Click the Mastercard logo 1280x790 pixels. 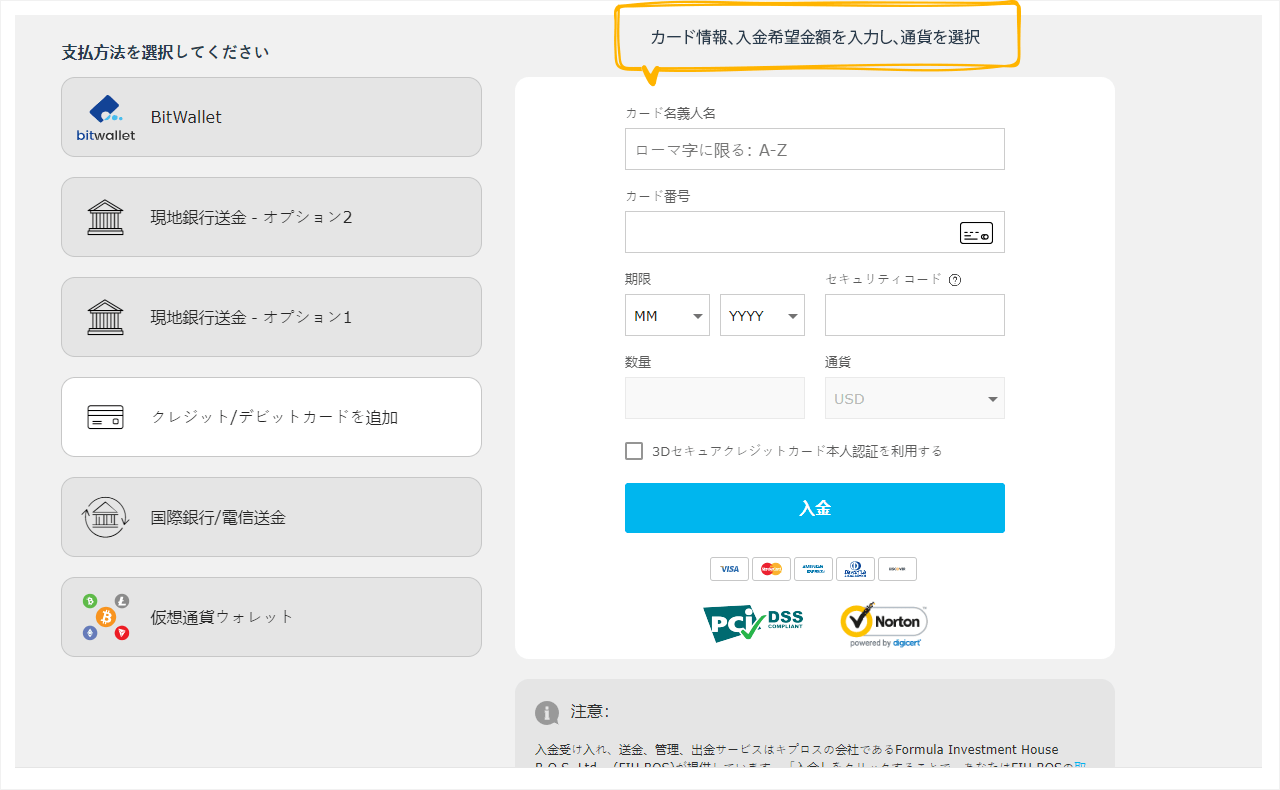pos(771,569)
